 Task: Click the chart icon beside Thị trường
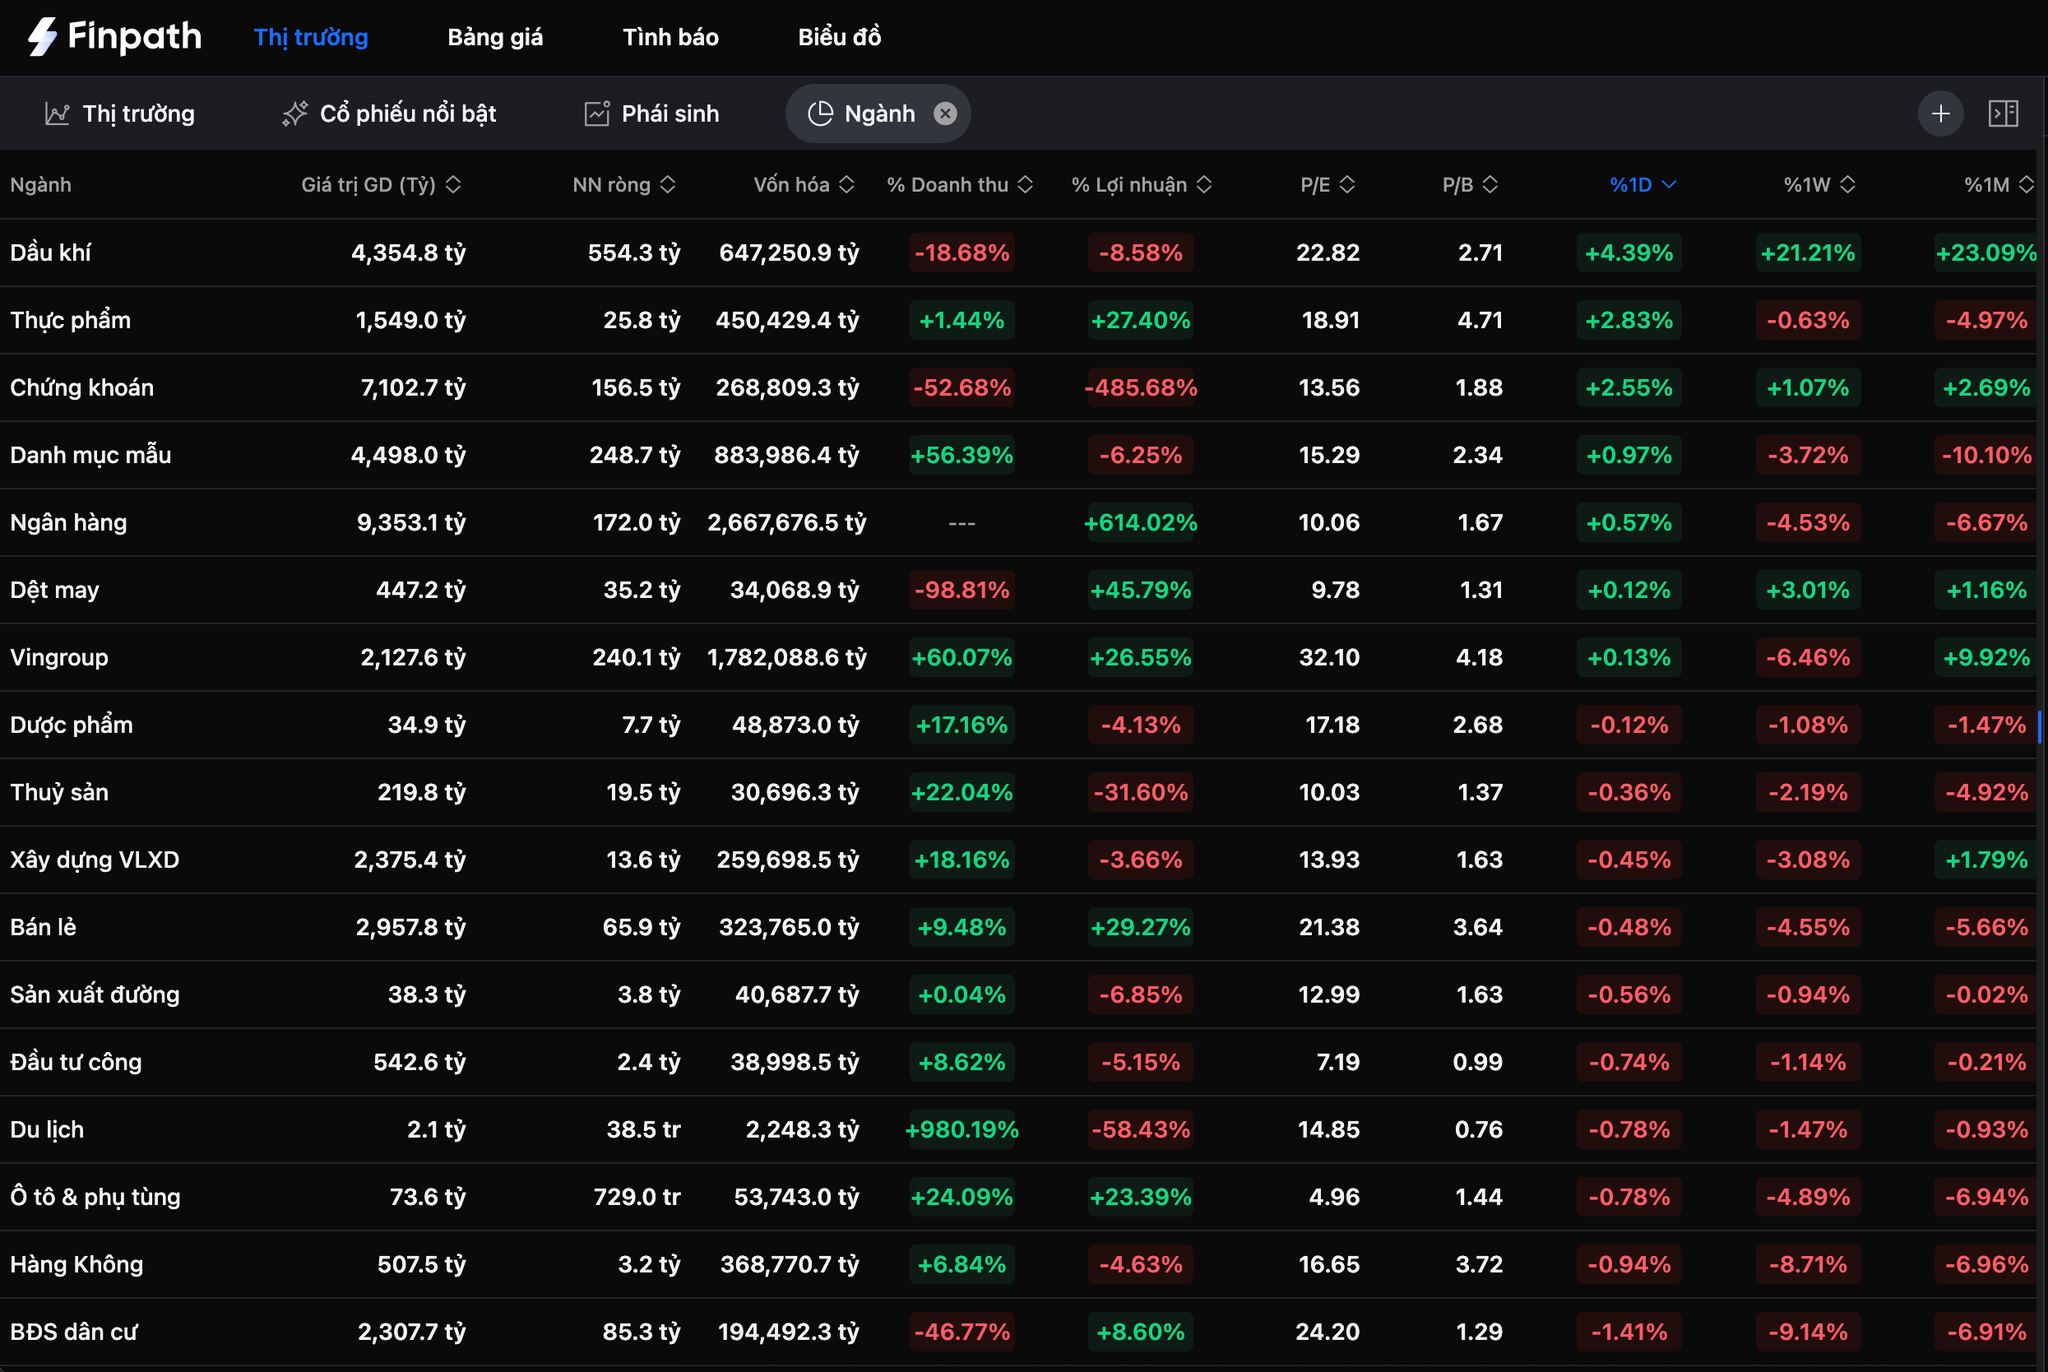coord(57,114)
